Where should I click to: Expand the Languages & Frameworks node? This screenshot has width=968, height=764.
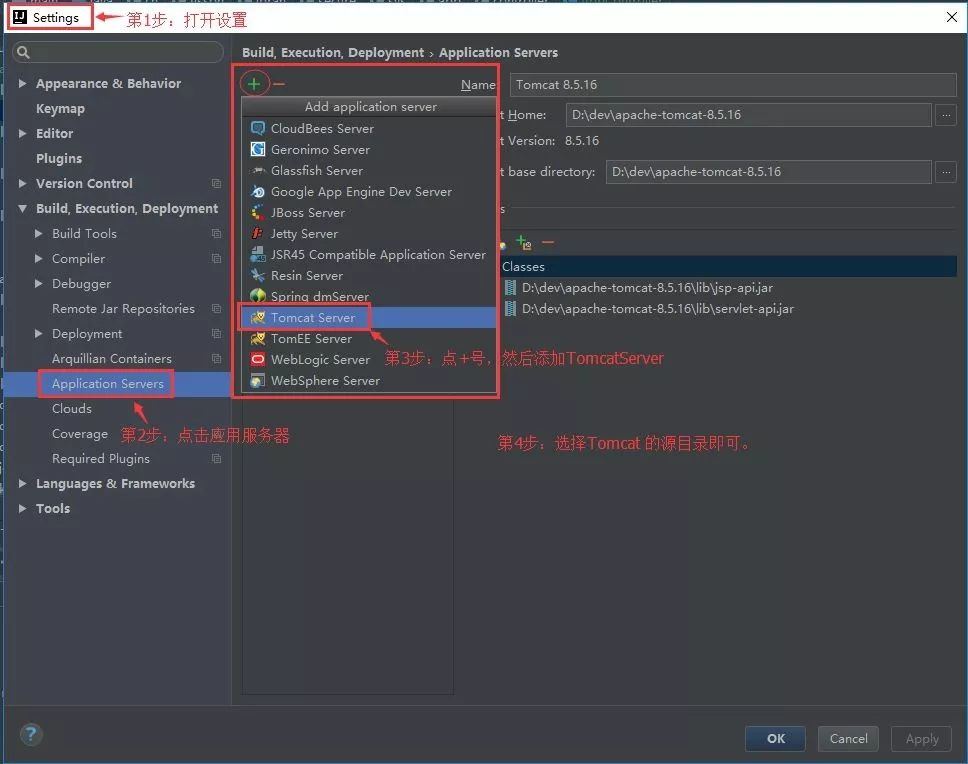21,483
